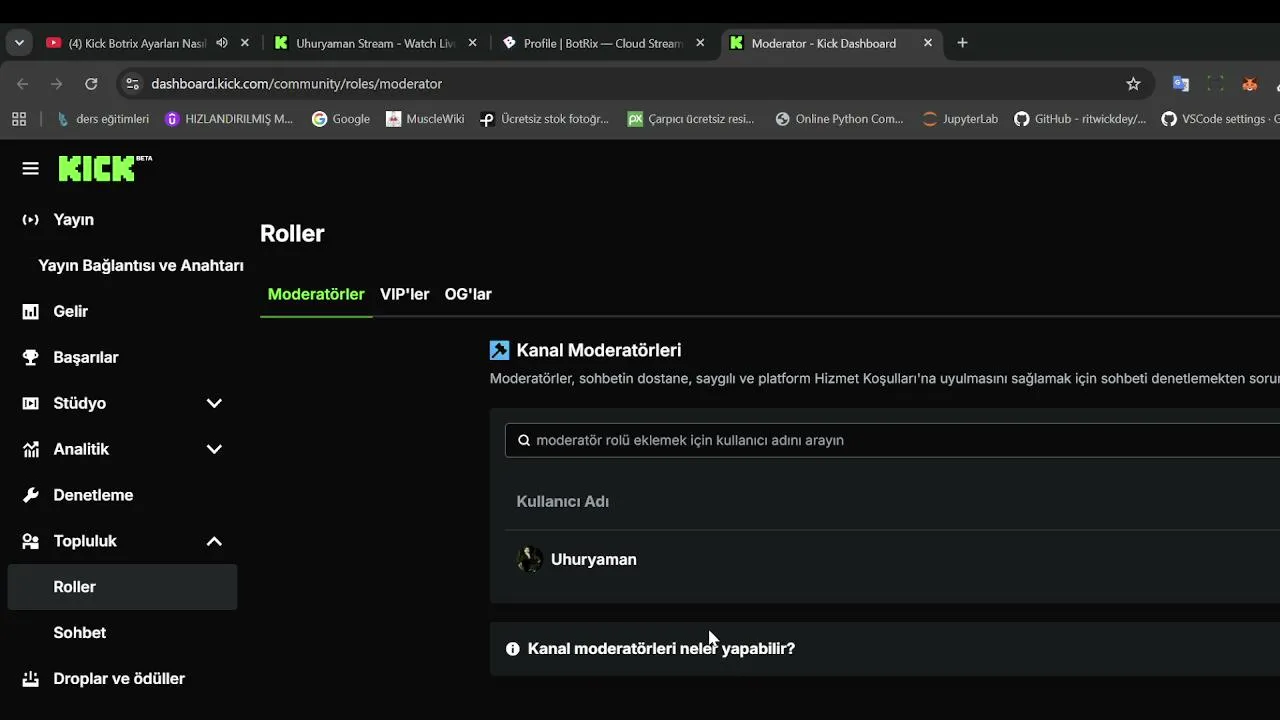
Task: Click the MetaMask fox extension icon
Action: [1249, 84]
